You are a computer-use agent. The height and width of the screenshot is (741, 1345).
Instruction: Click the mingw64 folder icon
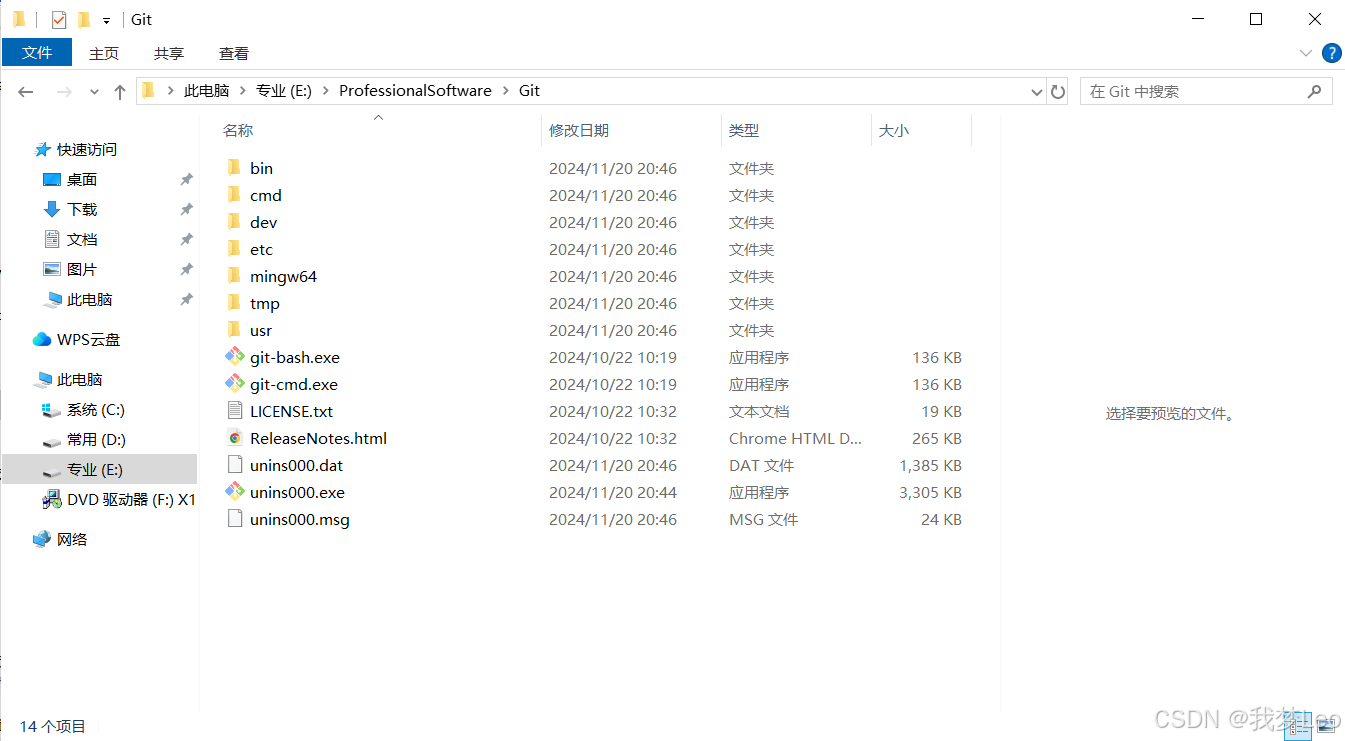234,275
